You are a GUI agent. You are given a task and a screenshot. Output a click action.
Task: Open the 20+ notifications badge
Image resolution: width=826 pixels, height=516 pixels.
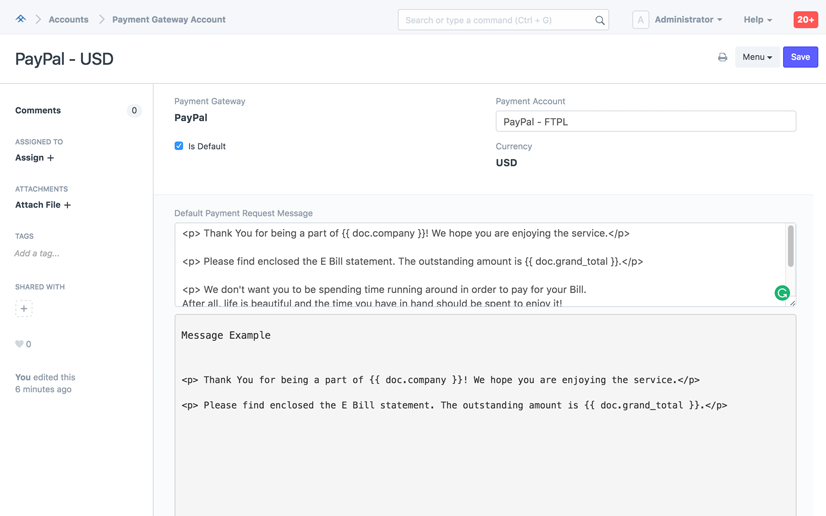[x=805, y=19]
